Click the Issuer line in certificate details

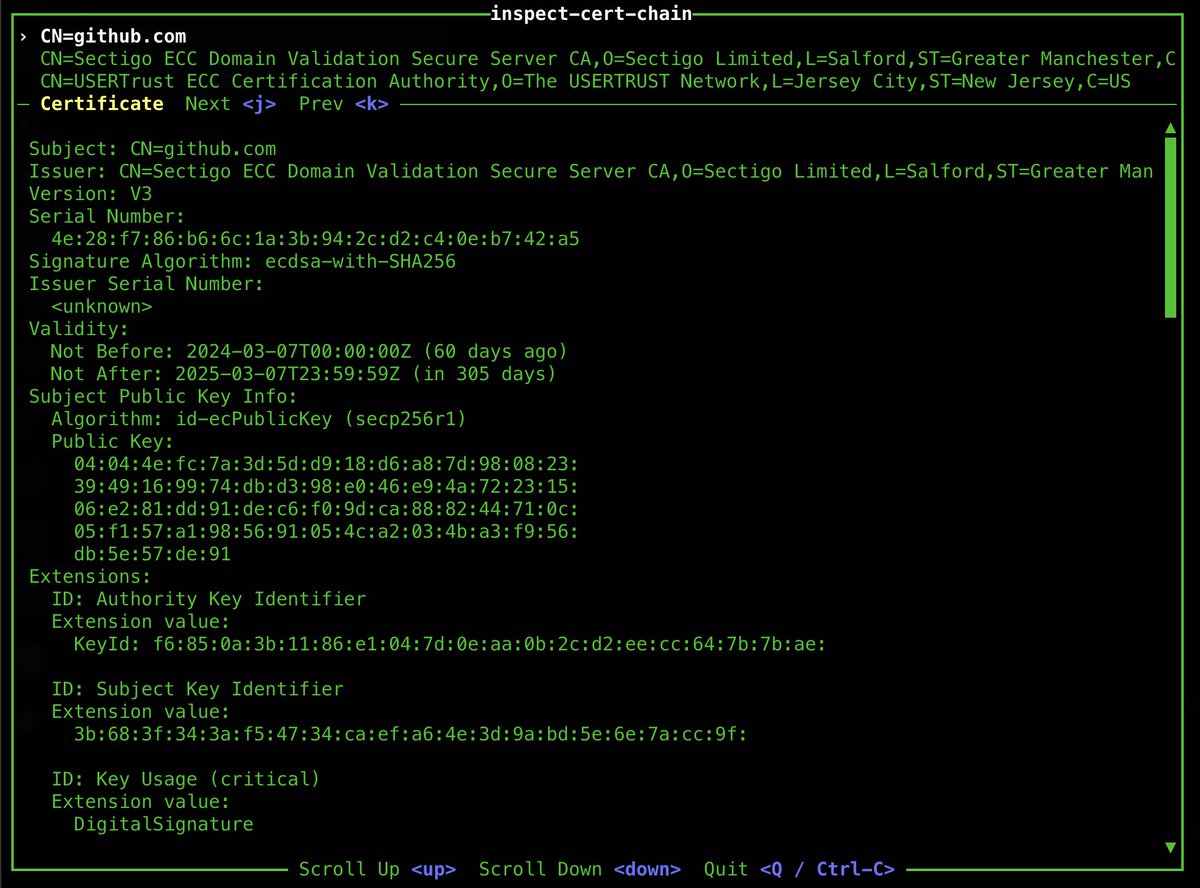[591, 171]
